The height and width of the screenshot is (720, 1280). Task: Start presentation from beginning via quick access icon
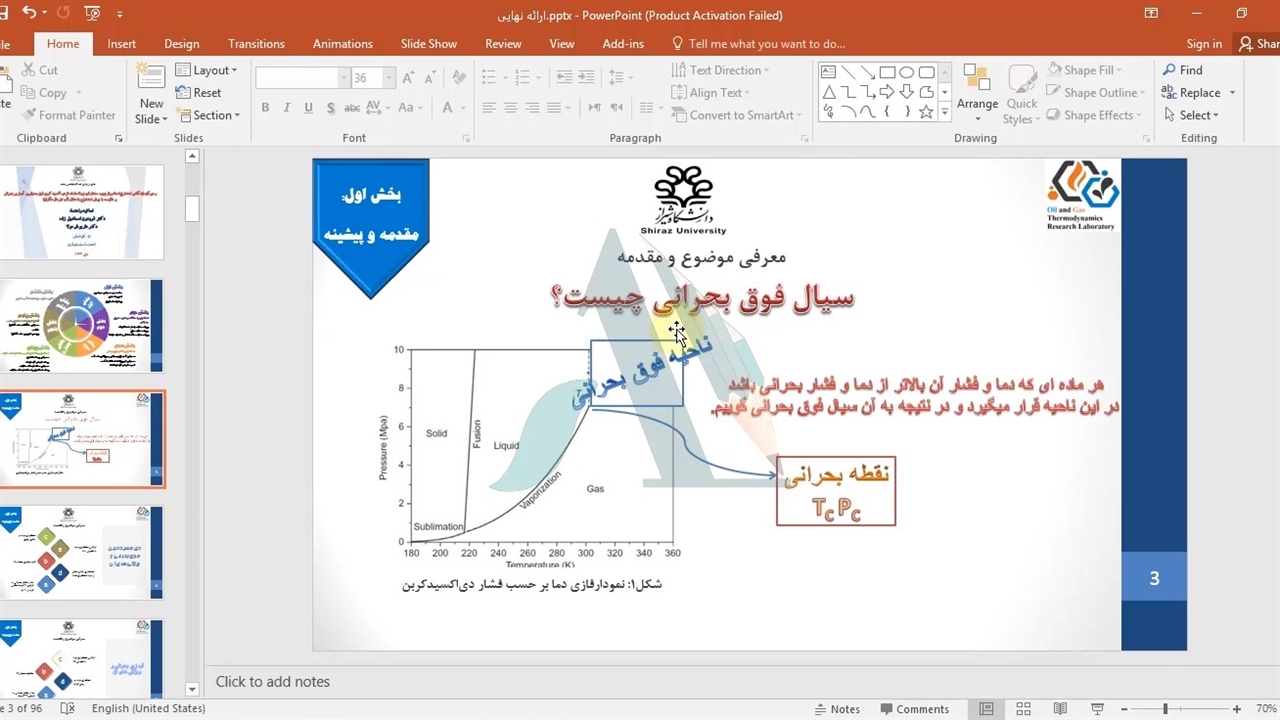coord(93,14)
